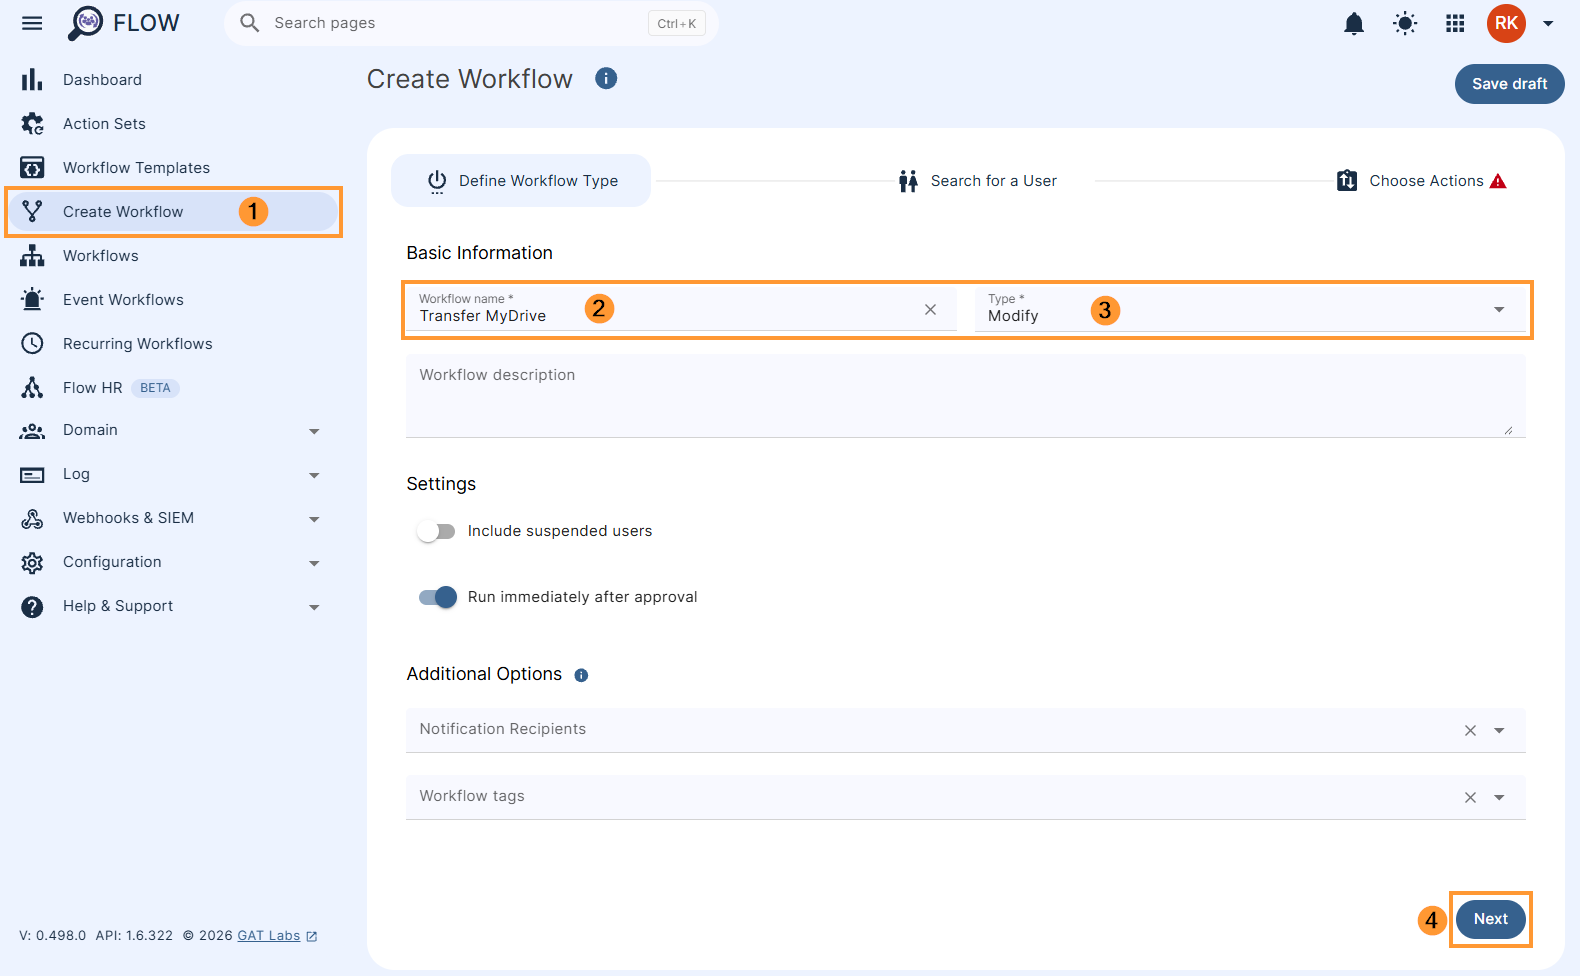
Task: Click the search magnifier icon
Action: [250, 23]
